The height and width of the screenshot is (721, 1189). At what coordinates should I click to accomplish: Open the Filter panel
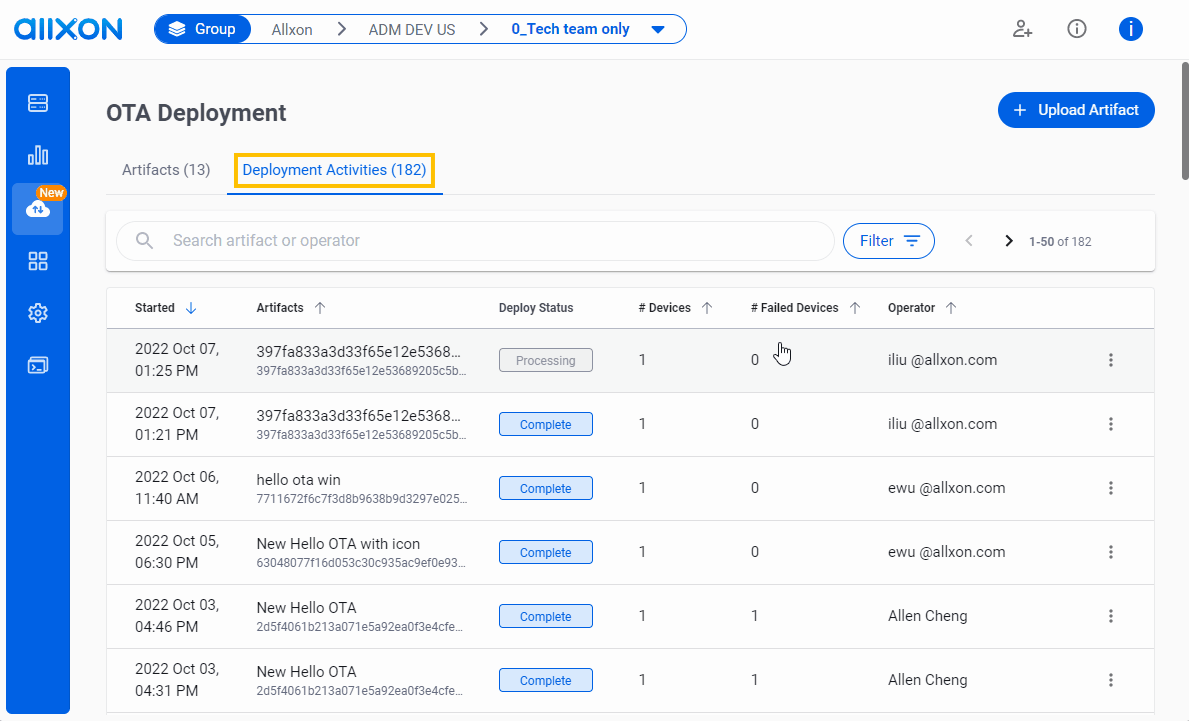pos(888,240)
